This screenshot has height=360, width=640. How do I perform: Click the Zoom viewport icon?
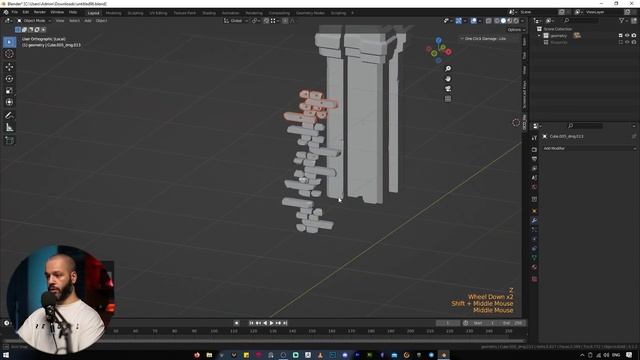click(448, 69)
